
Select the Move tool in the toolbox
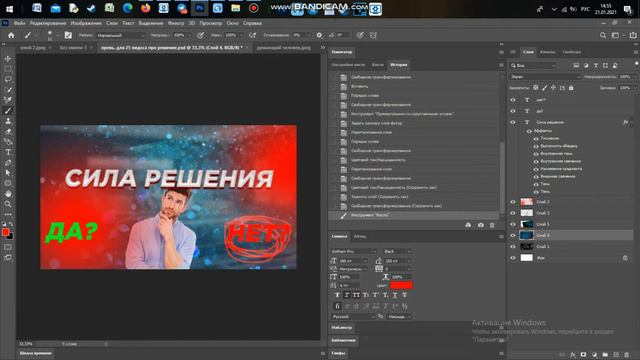click(8, 59)
